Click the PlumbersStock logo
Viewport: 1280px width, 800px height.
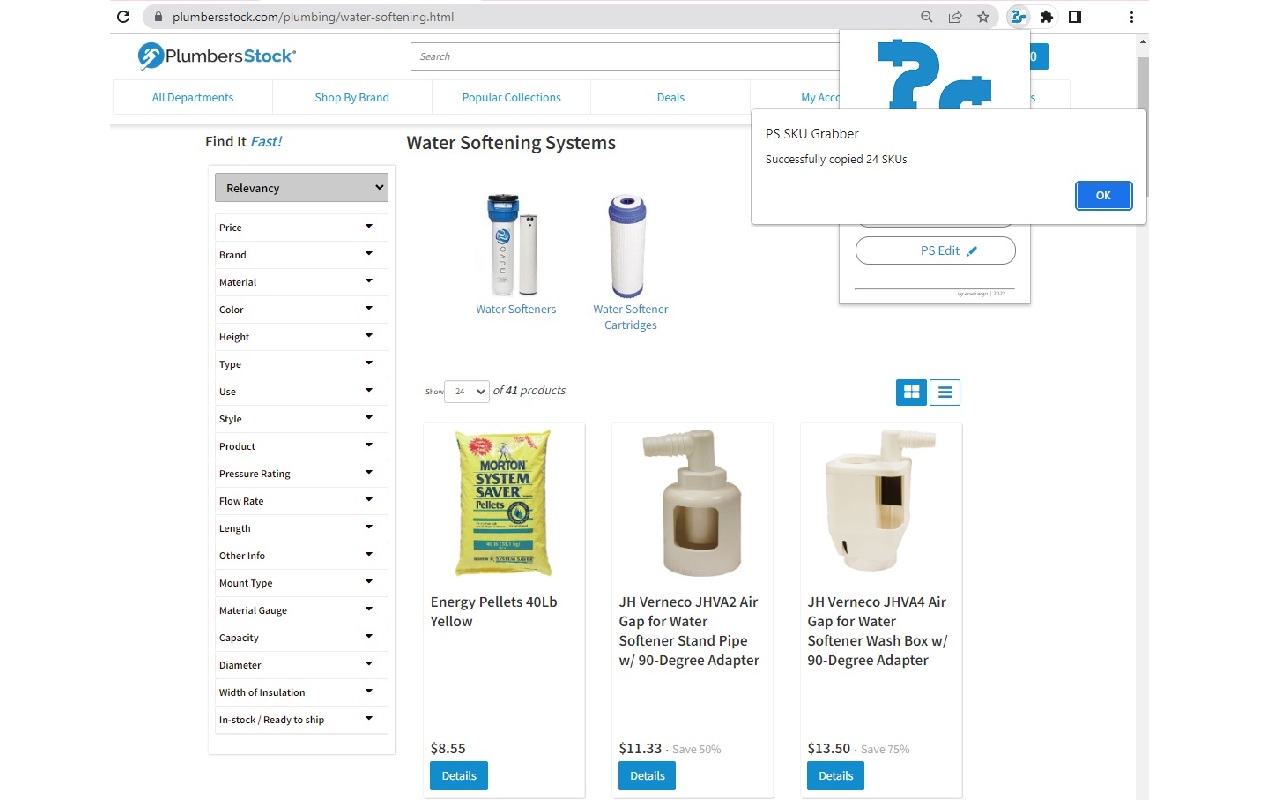(217, 56)
